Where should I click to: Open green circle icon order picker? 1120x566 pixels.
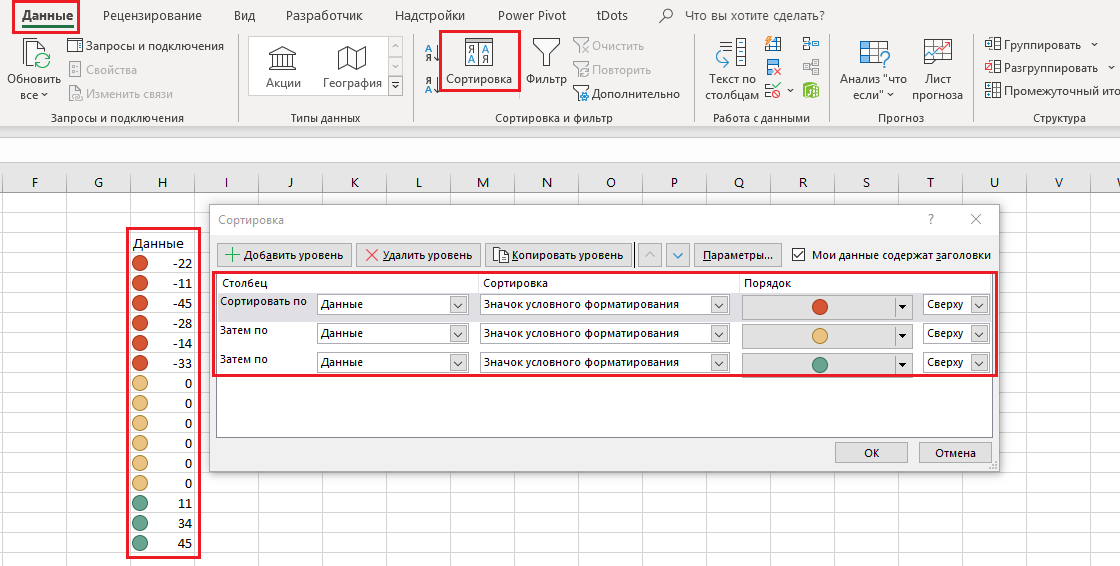(x=827, y=364)
